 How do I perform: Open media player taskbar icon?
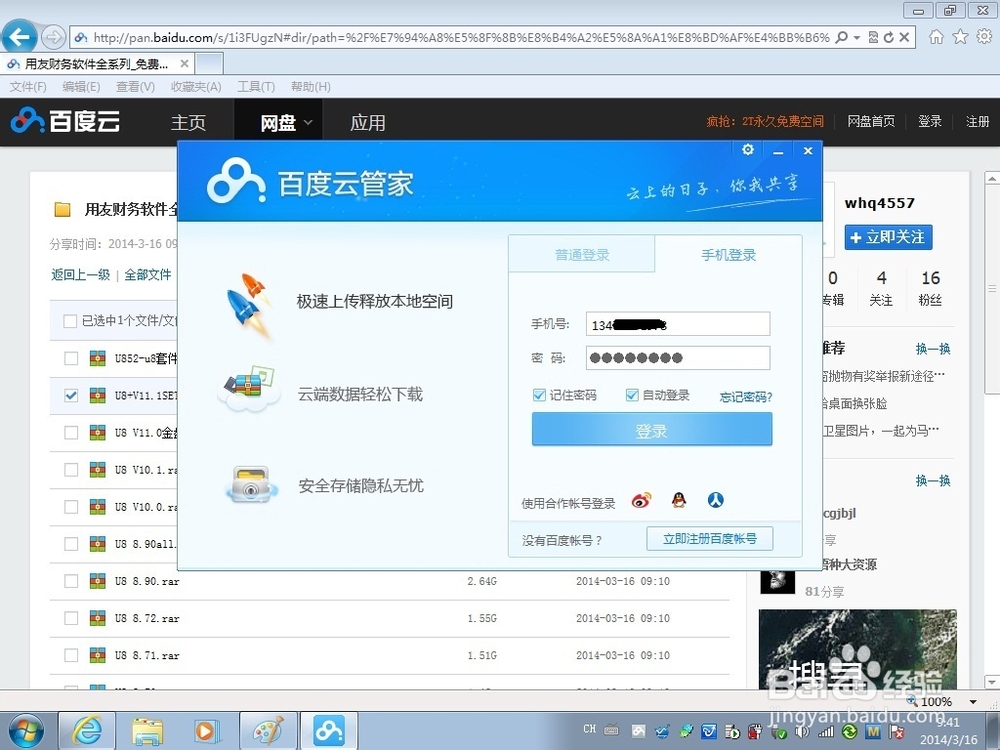tap(207, 731)
